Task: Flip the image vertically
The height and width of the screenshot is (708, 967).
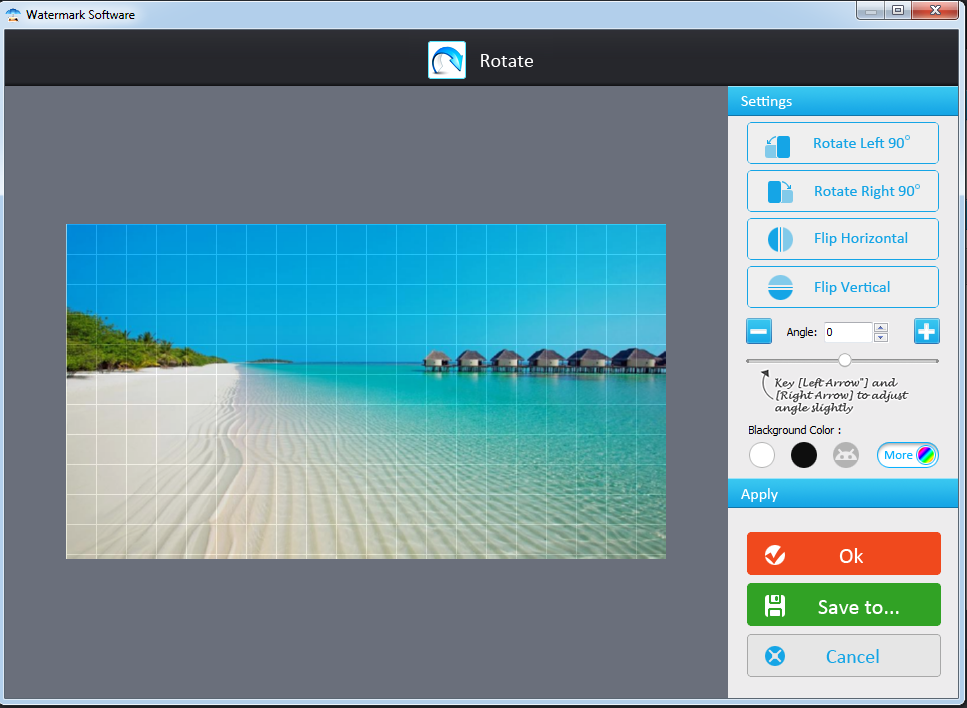Action: tap(842, 287)
